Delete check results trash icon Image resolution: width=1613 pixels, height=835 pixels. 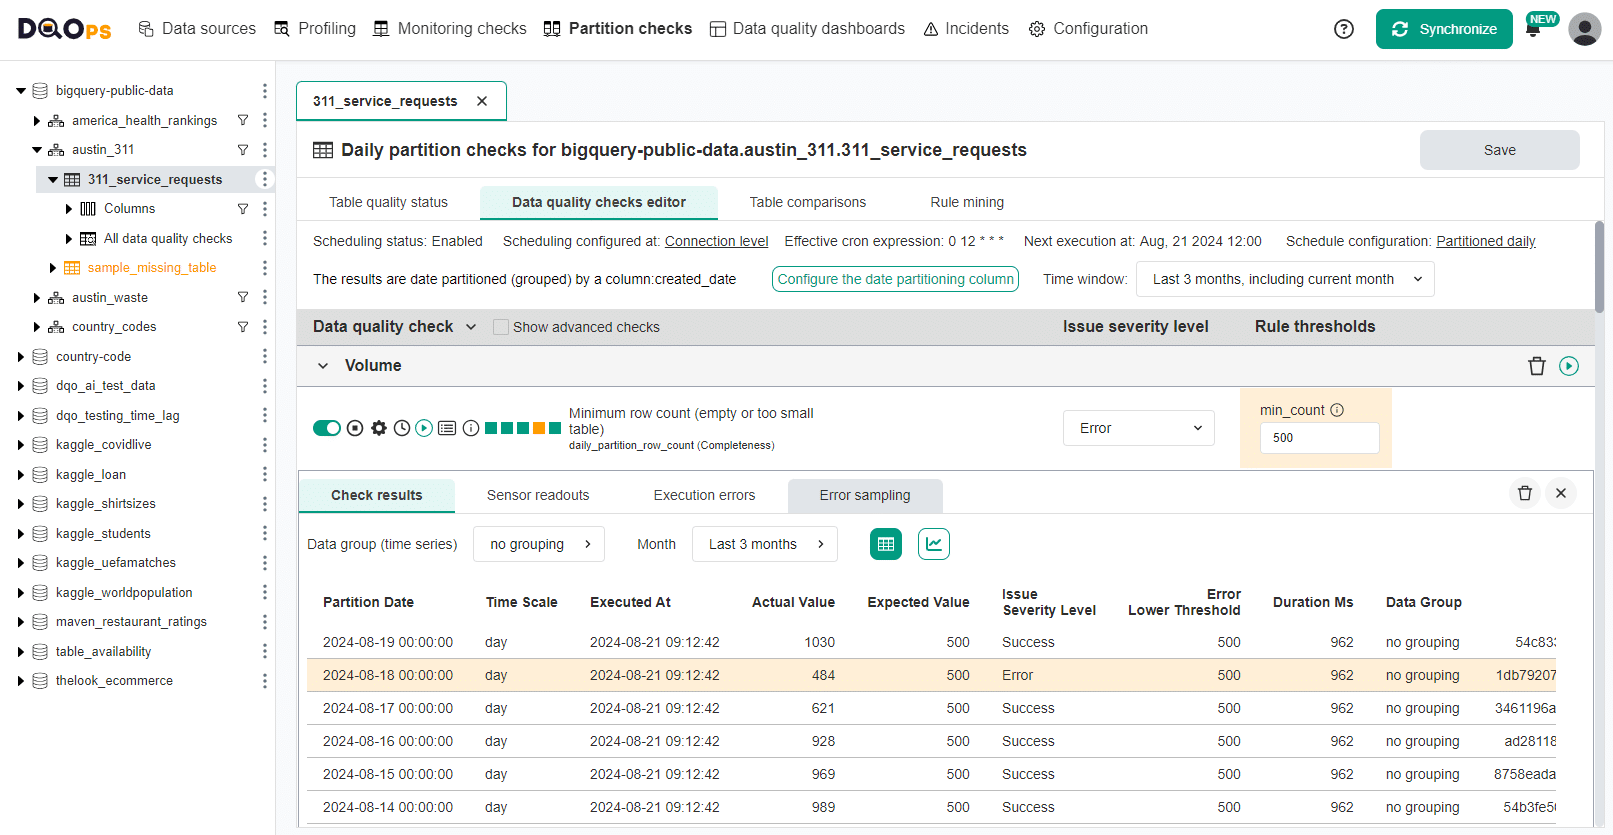[1525, 493]
